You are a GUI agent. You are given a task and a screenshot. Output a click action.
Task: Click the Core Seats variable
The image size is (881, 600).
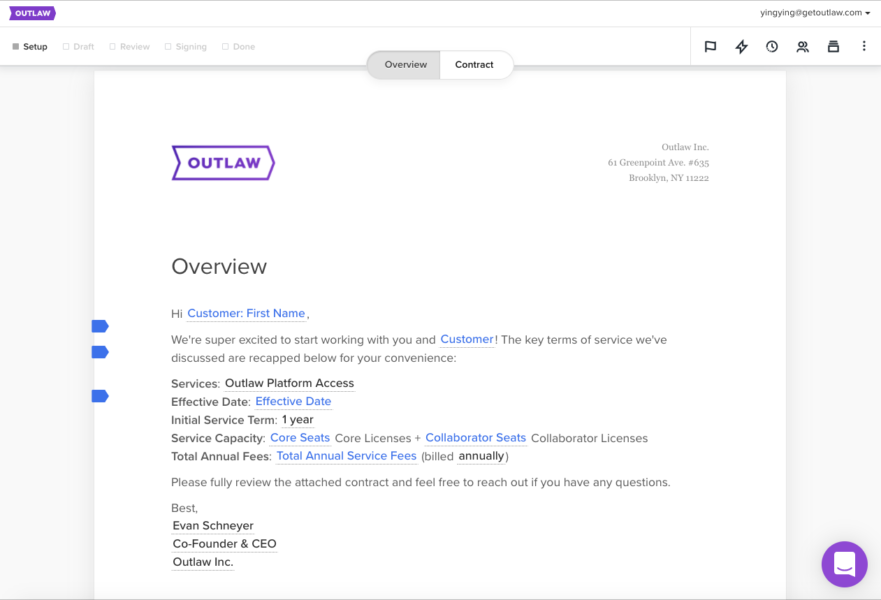click(300, 438)
